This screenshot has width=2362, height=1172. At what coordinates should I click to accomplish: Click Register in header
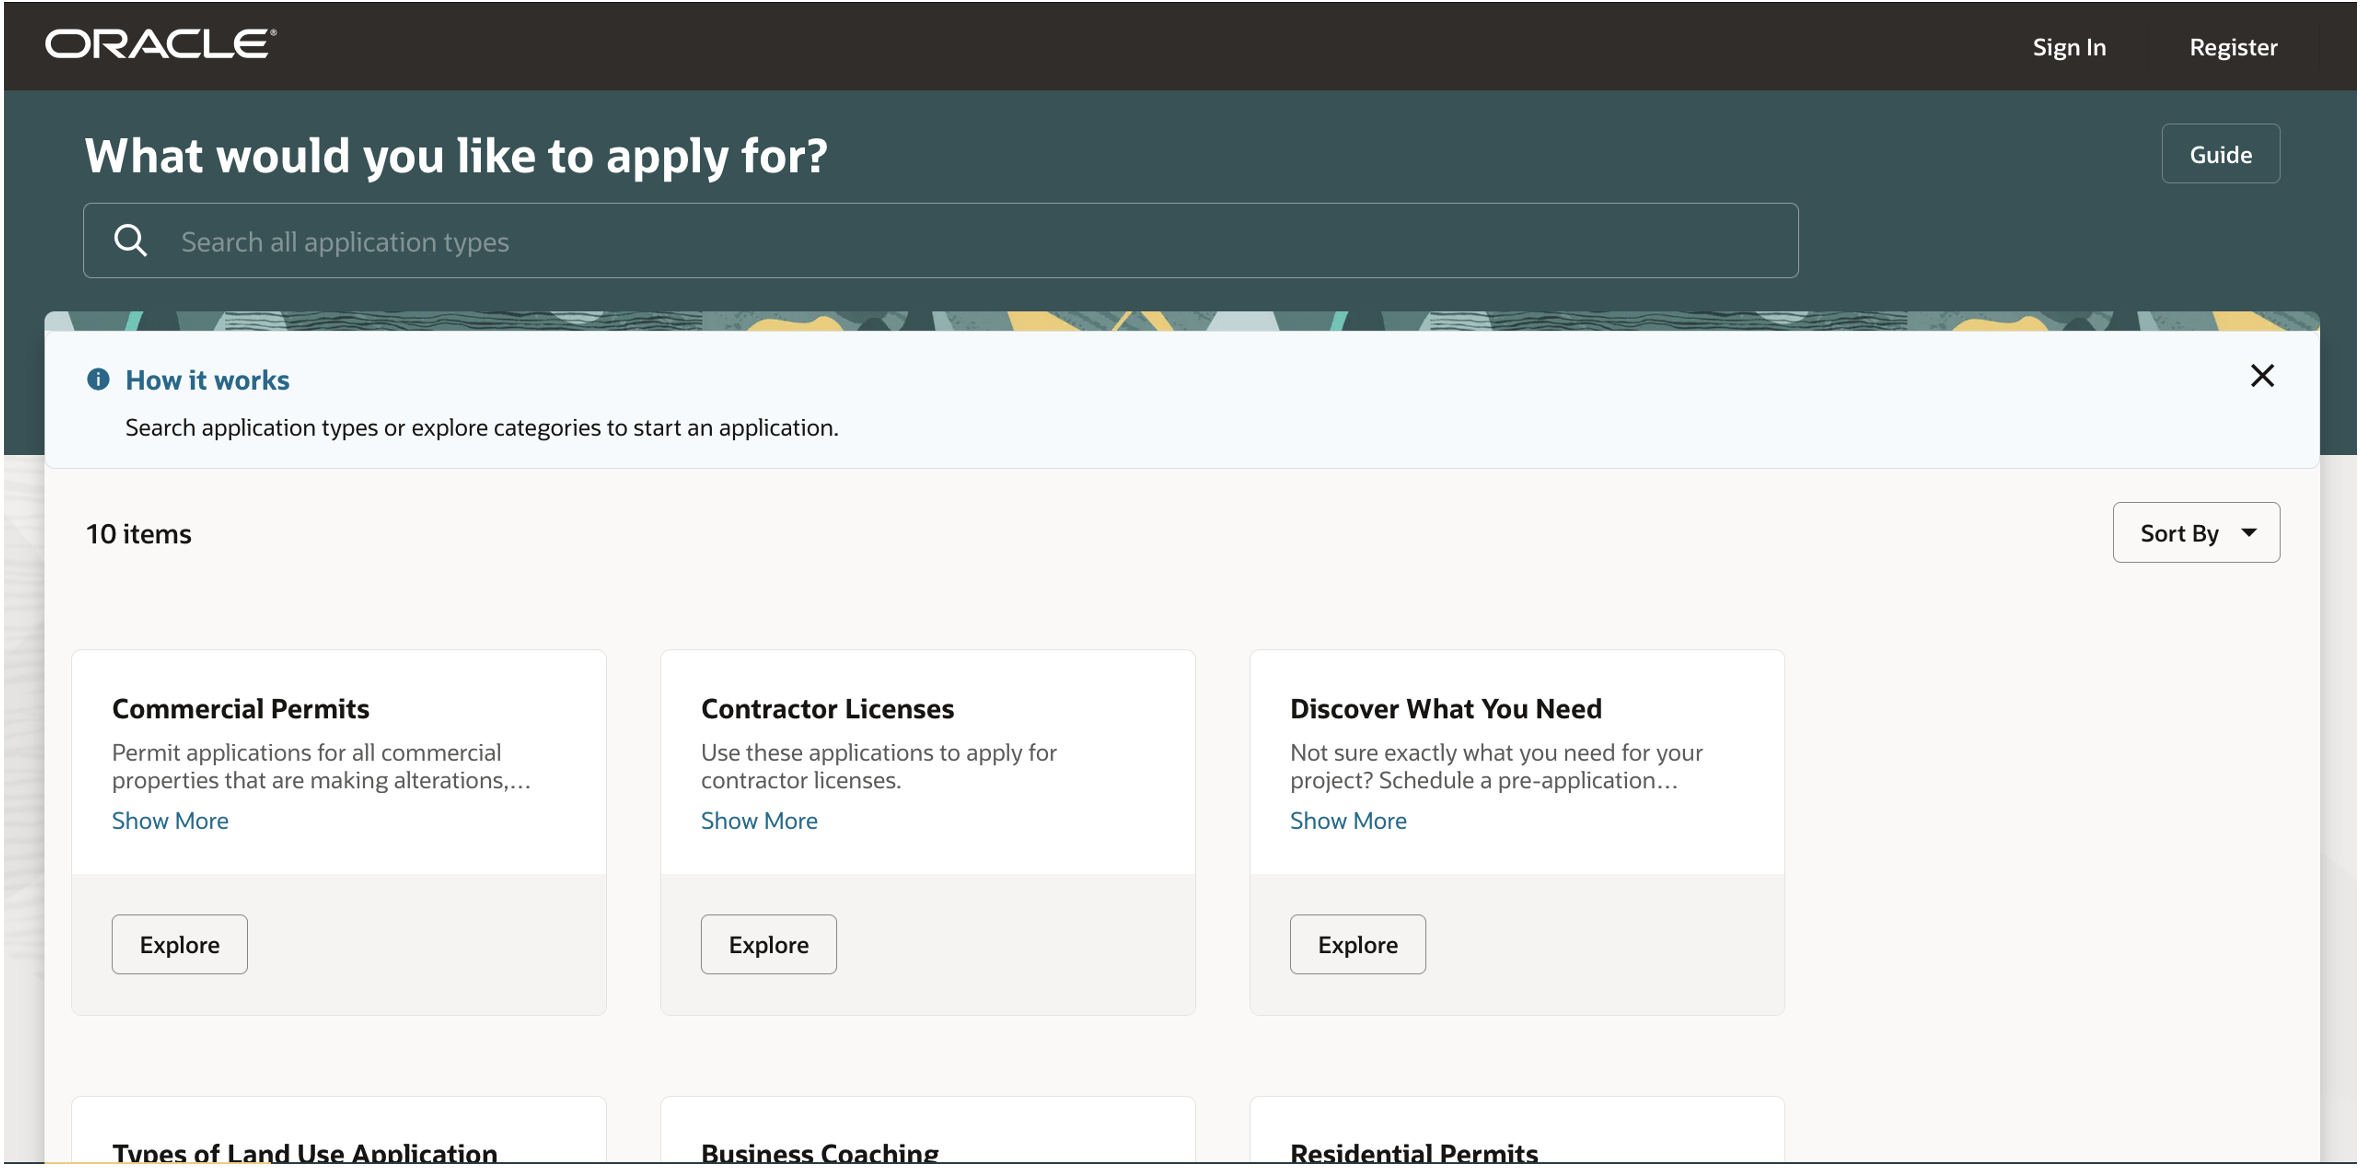[x=2232, y=47]
